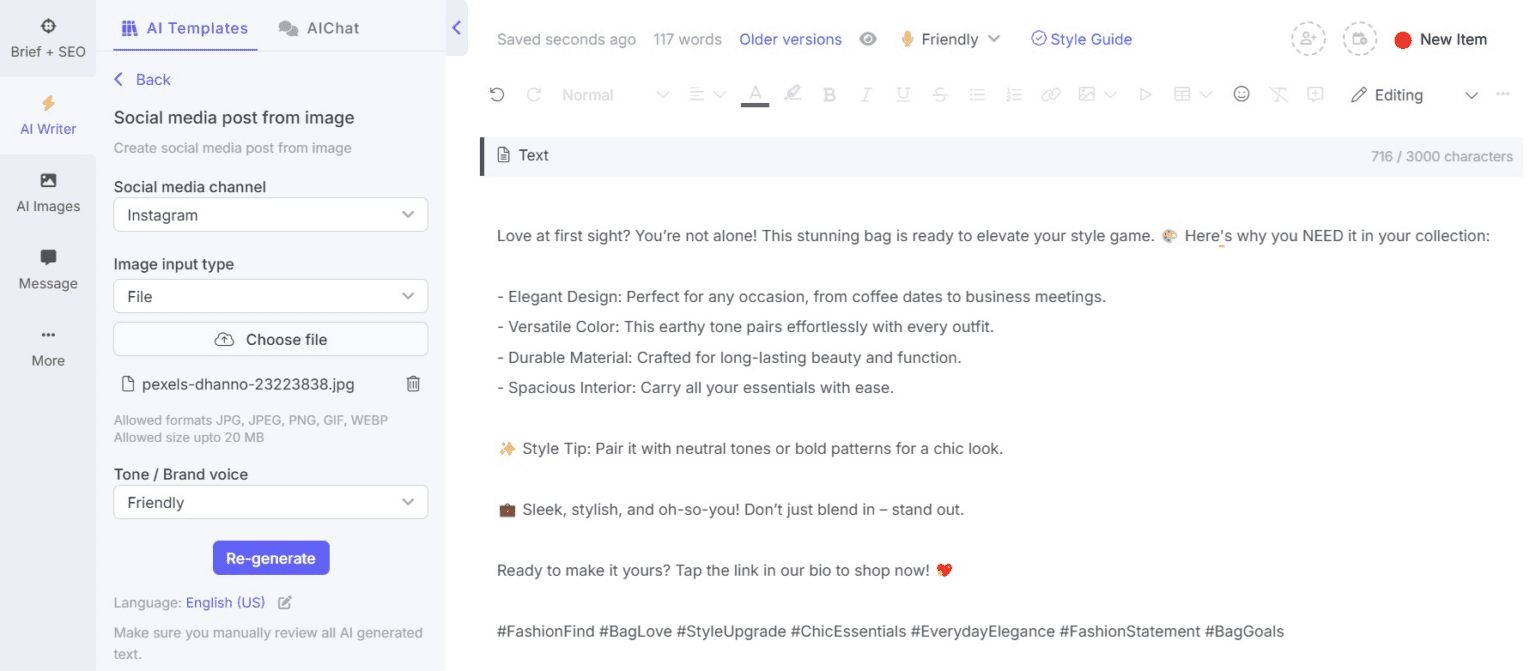Viewport: 1536px width, 671px height.
Task: Enable numbered list formatting
Action: (x=1014, y=94)
